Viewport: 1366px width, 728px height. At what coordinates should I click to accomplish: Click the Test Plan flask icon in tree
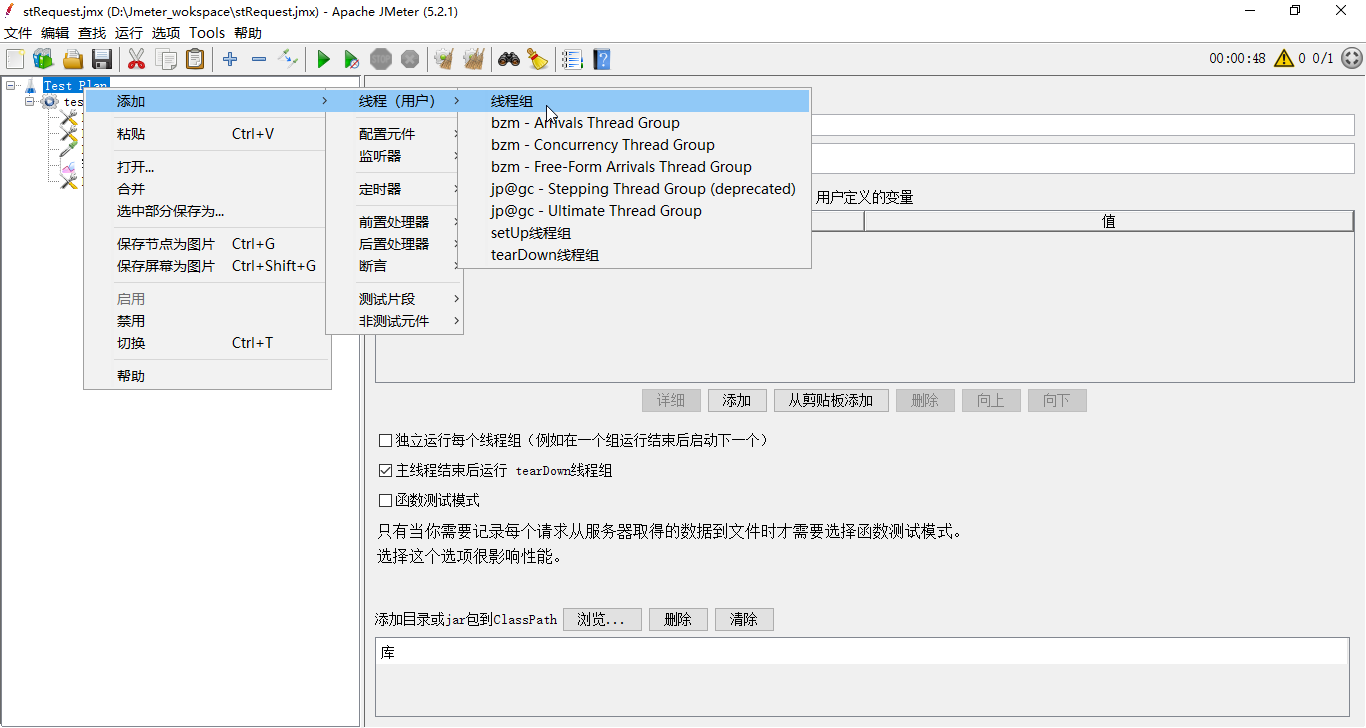(x=30, y=86)
